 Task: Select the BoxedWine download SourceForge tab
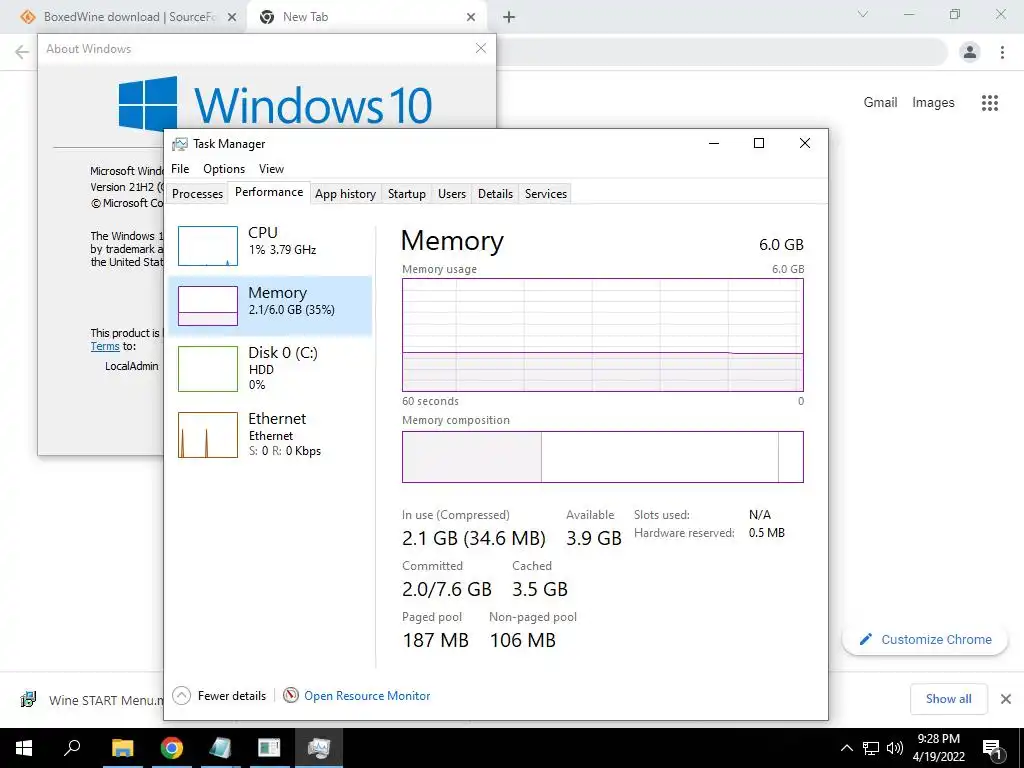(x=128, y=17)
